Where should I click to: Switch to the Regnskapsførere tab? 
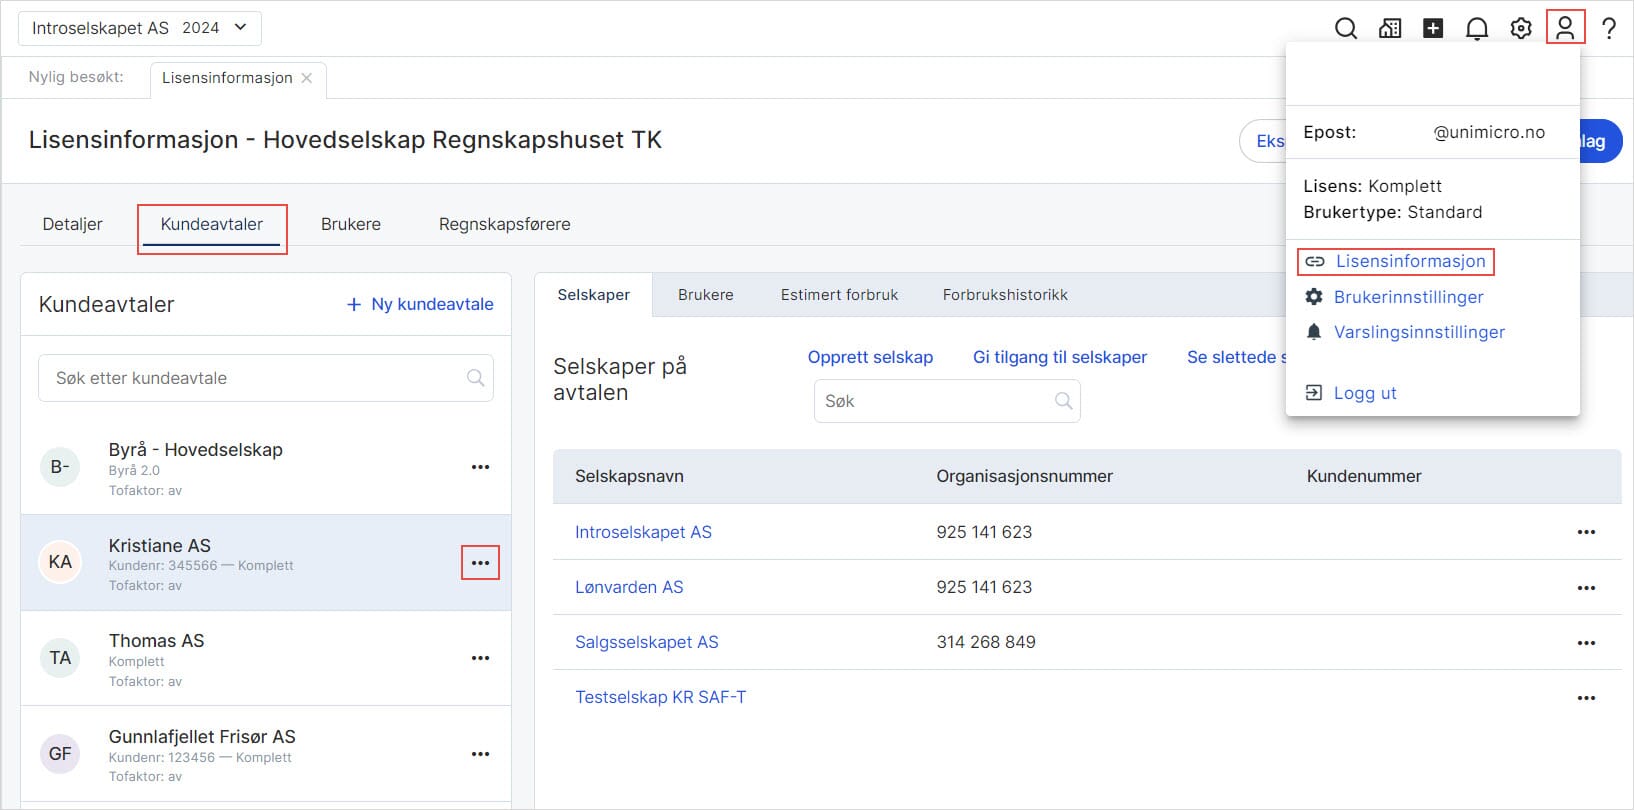click(x=504, y=224)
